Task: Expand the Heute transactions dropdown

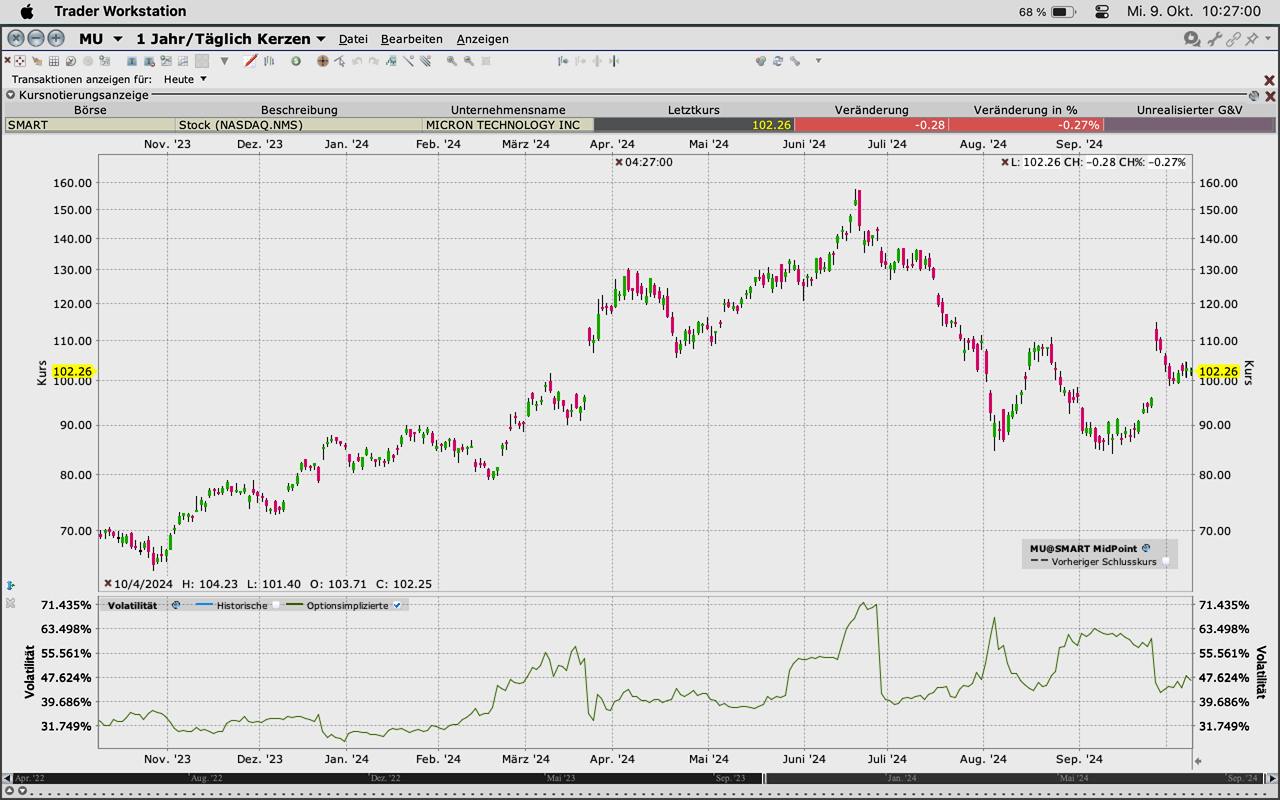Action: click(203, 79)
